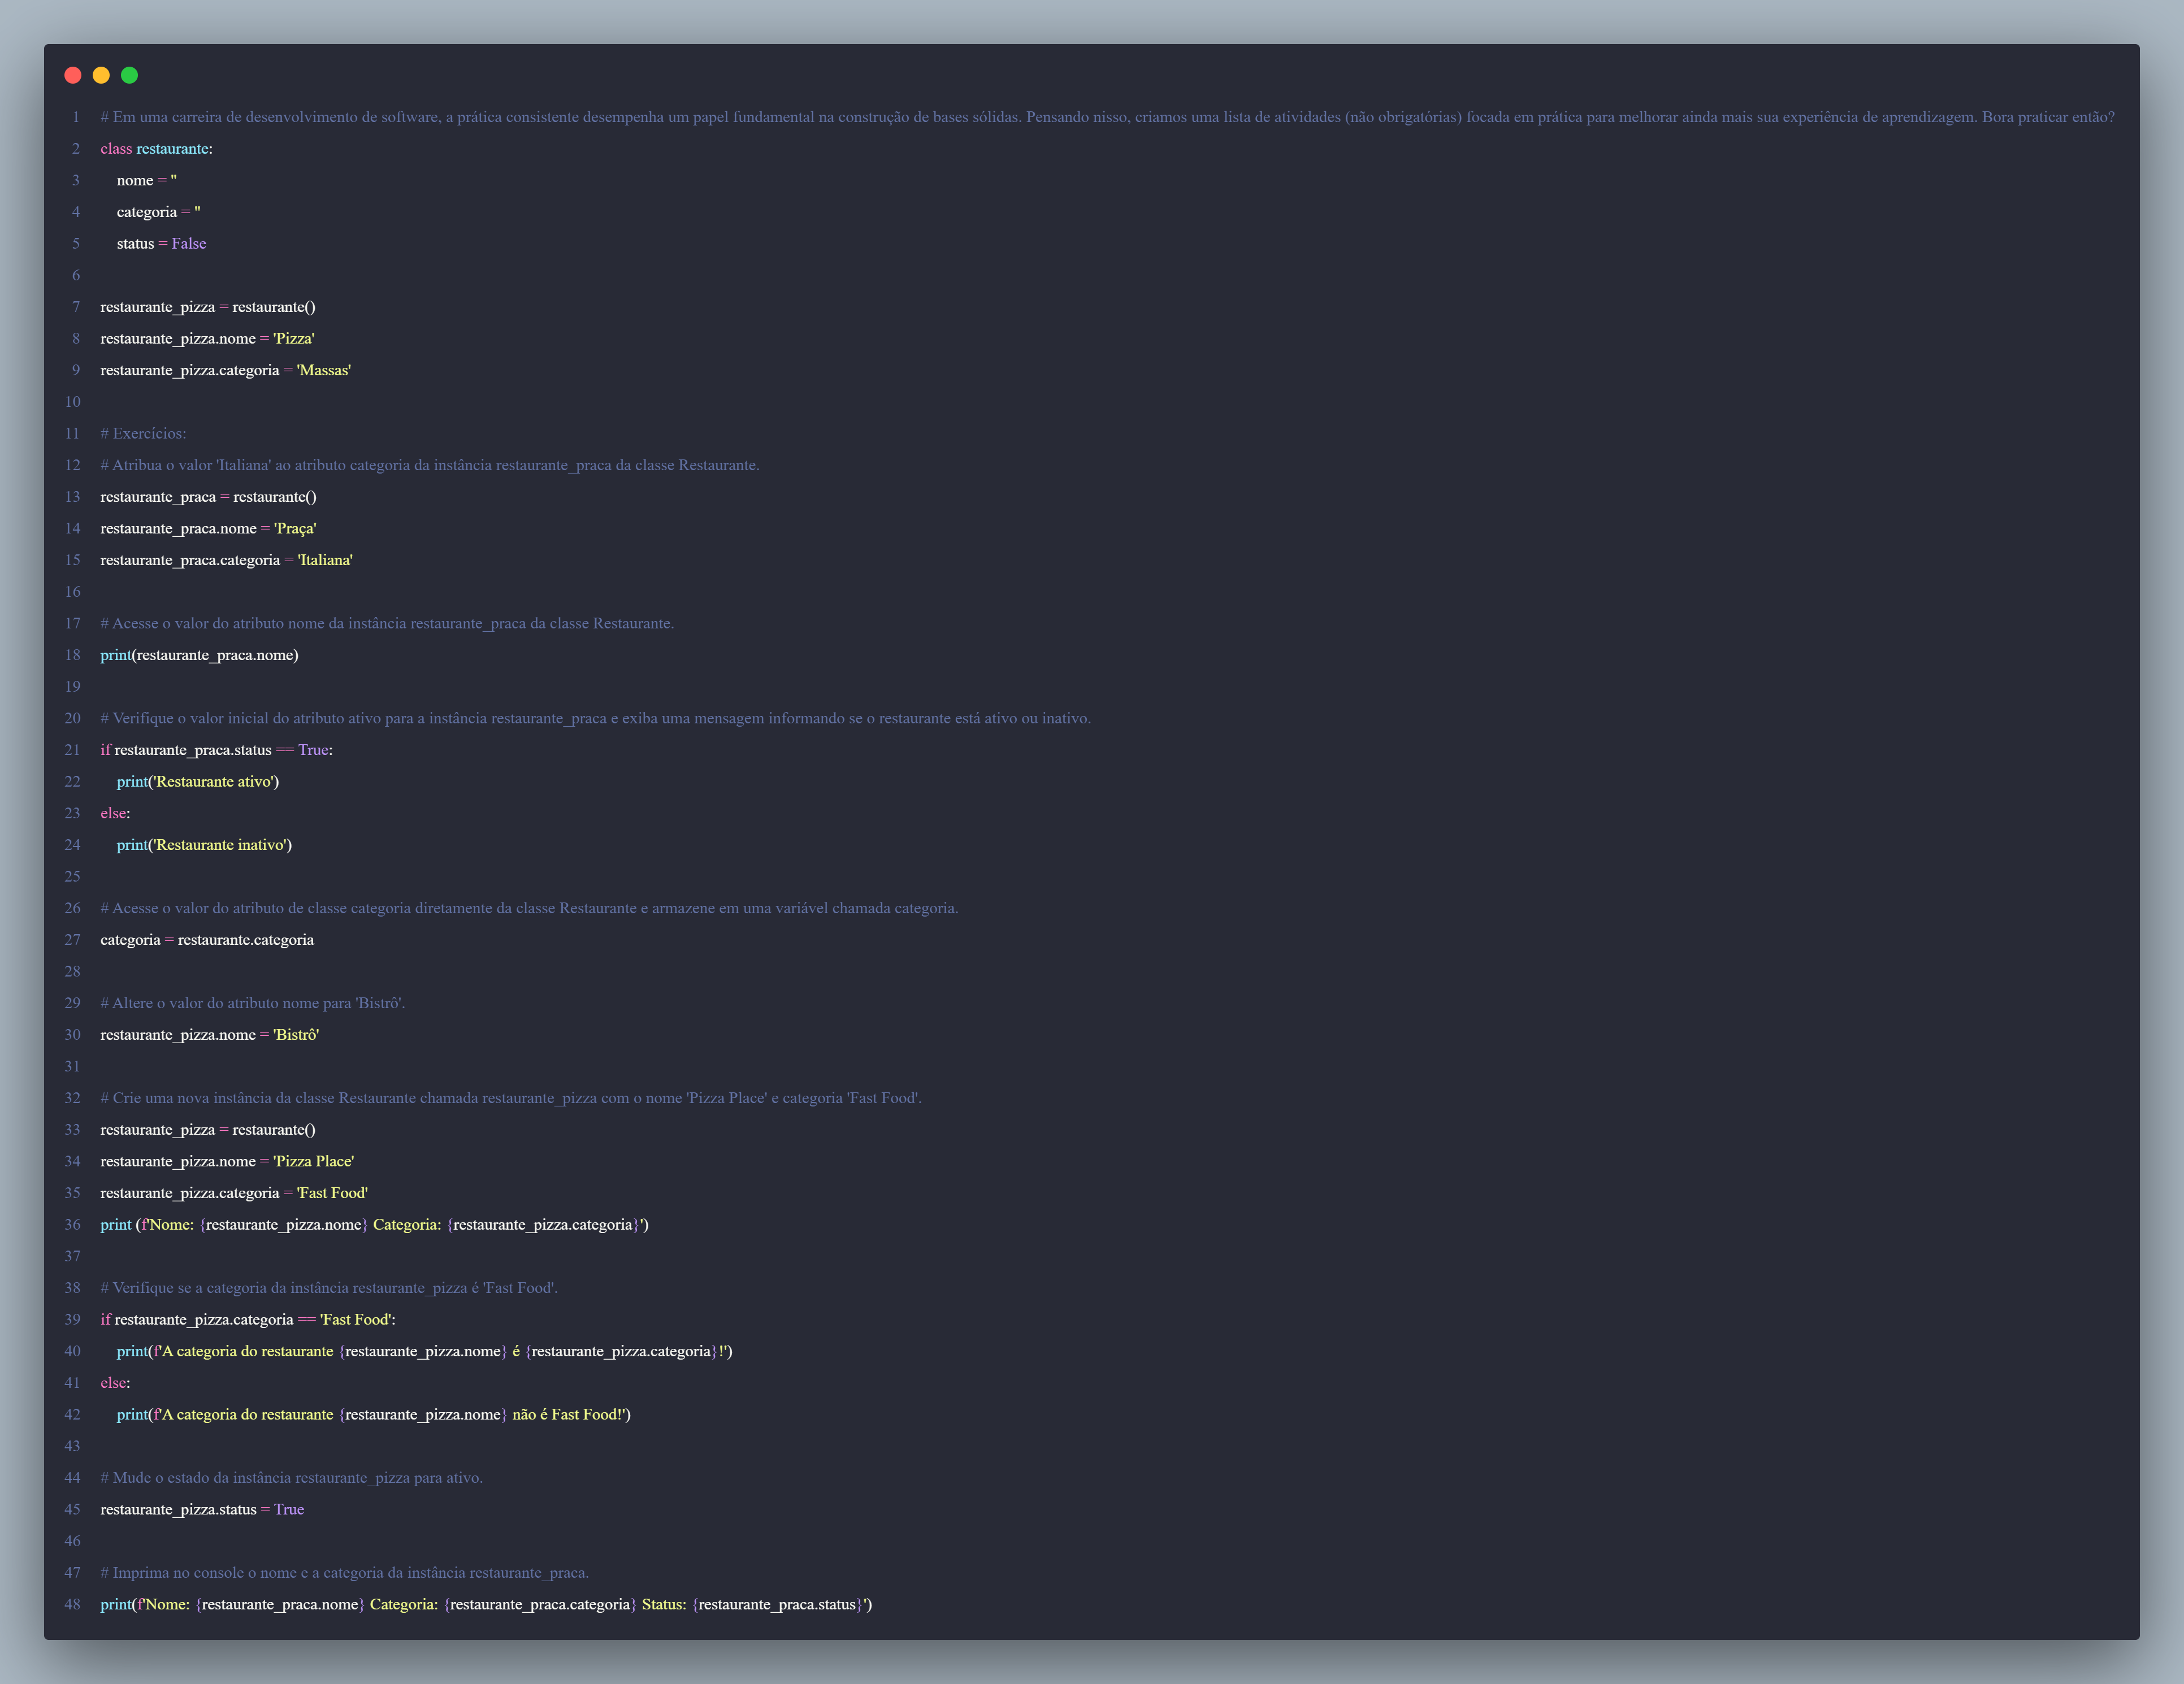Click the line "nome = ''"
2184x1684 pixels.
click(x=147, y=181)
